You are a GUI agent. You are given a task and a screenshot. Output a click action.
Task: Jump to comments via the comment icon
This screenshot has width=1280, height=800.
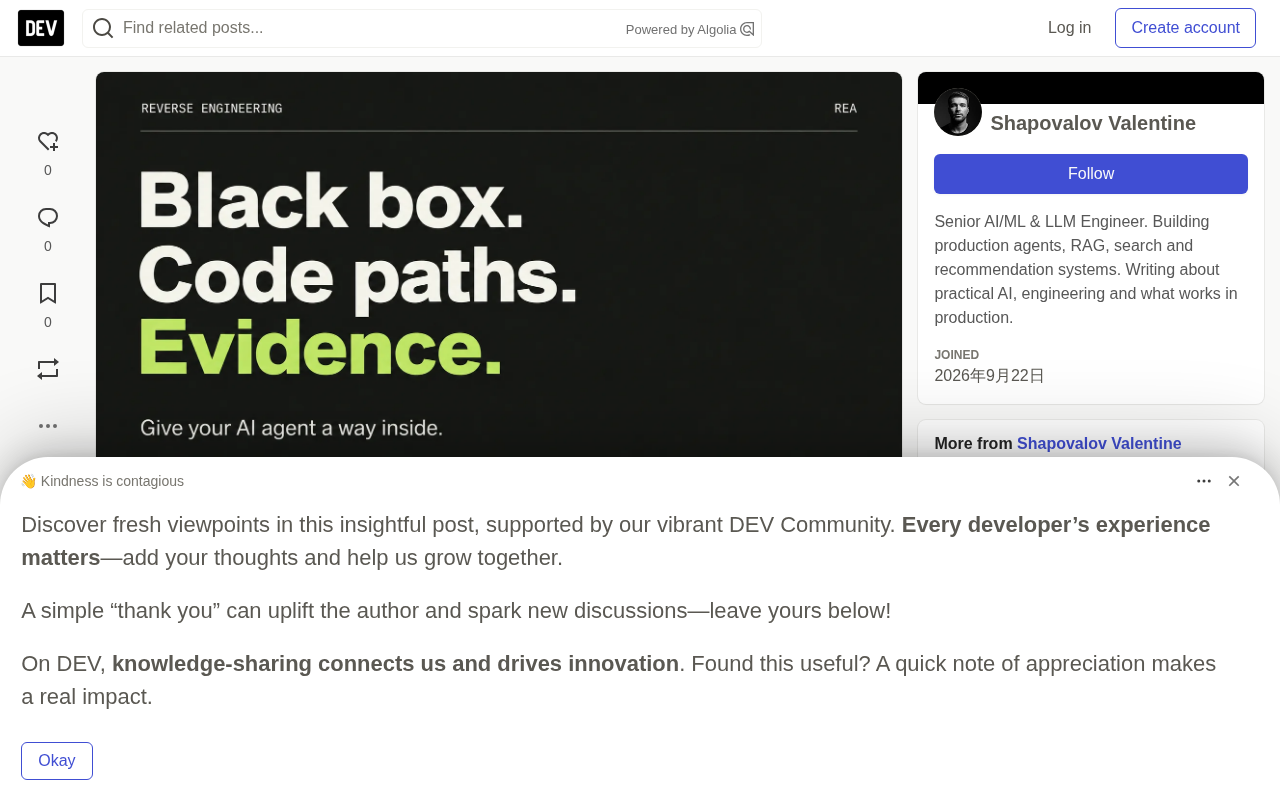[48, 218]
